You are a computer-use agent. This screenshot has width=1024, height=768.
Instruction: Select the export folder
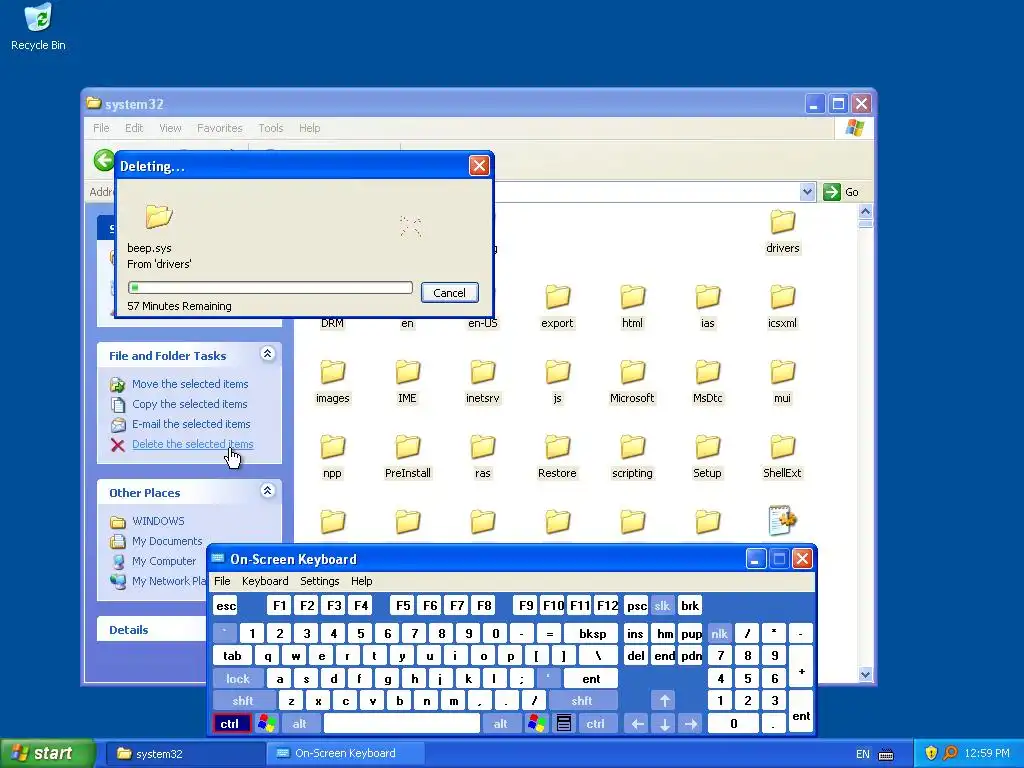[557, 306]
